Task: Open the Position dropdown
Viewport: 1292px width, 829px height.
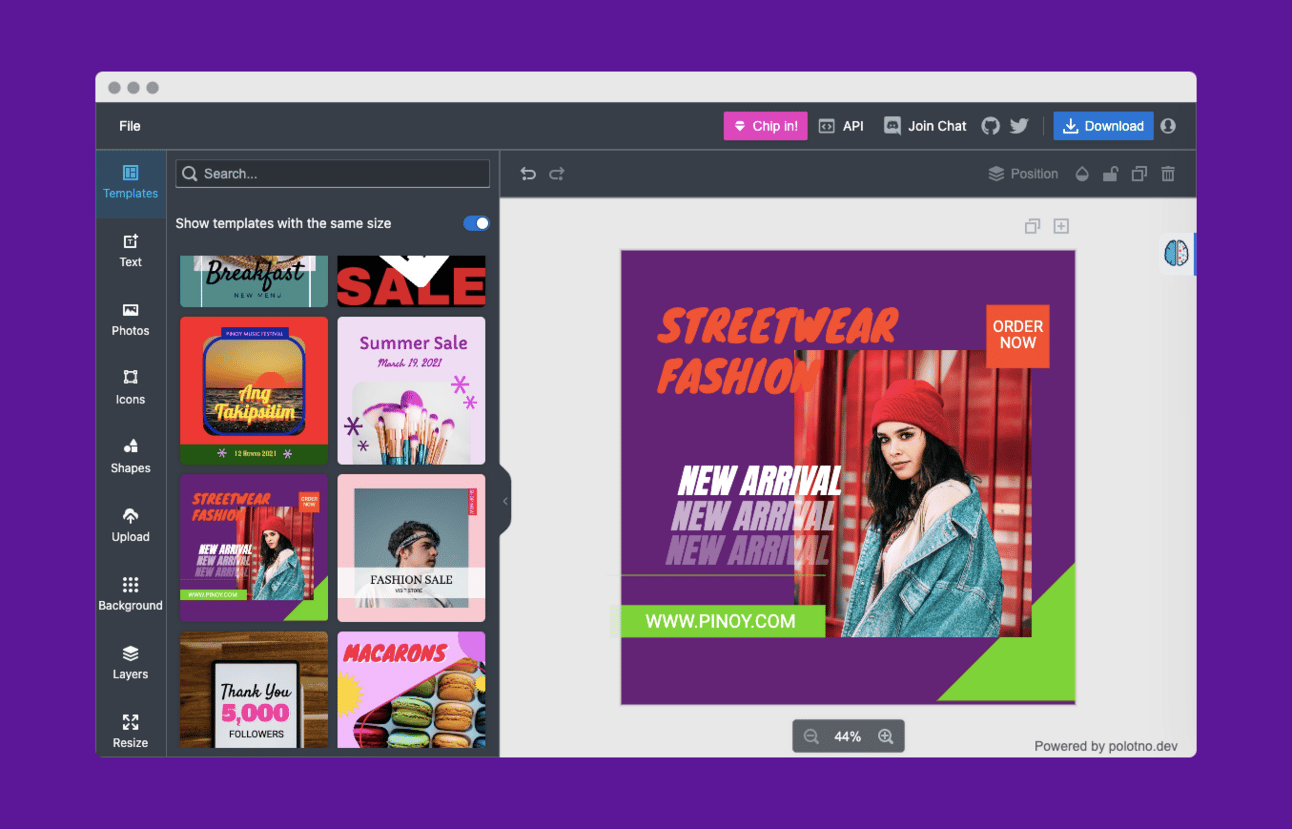Action: click(1023, 174)
